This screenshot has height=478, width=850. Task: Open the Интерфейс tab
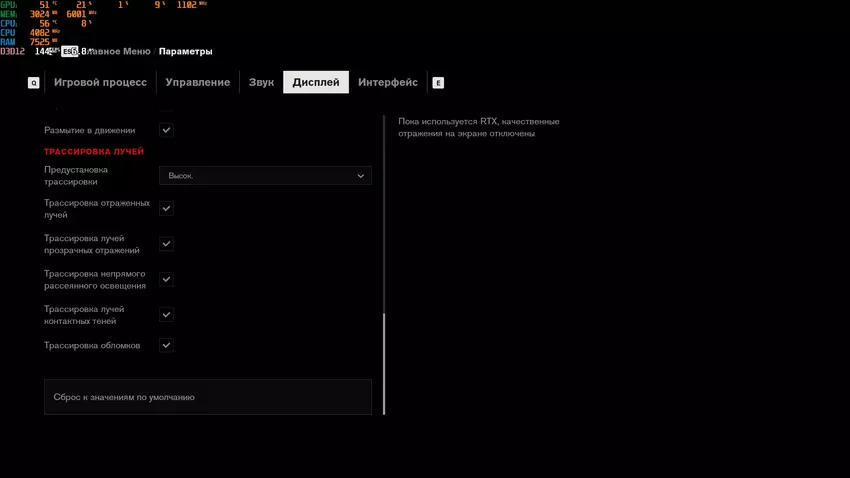point(388,82)
